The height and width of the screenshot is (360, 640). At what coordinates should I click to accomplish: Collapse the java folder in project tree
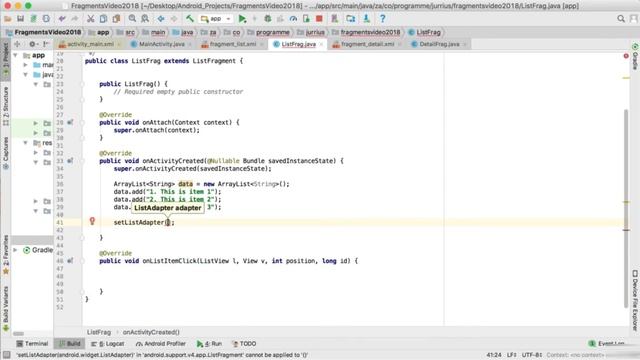(x=26, y=75)
